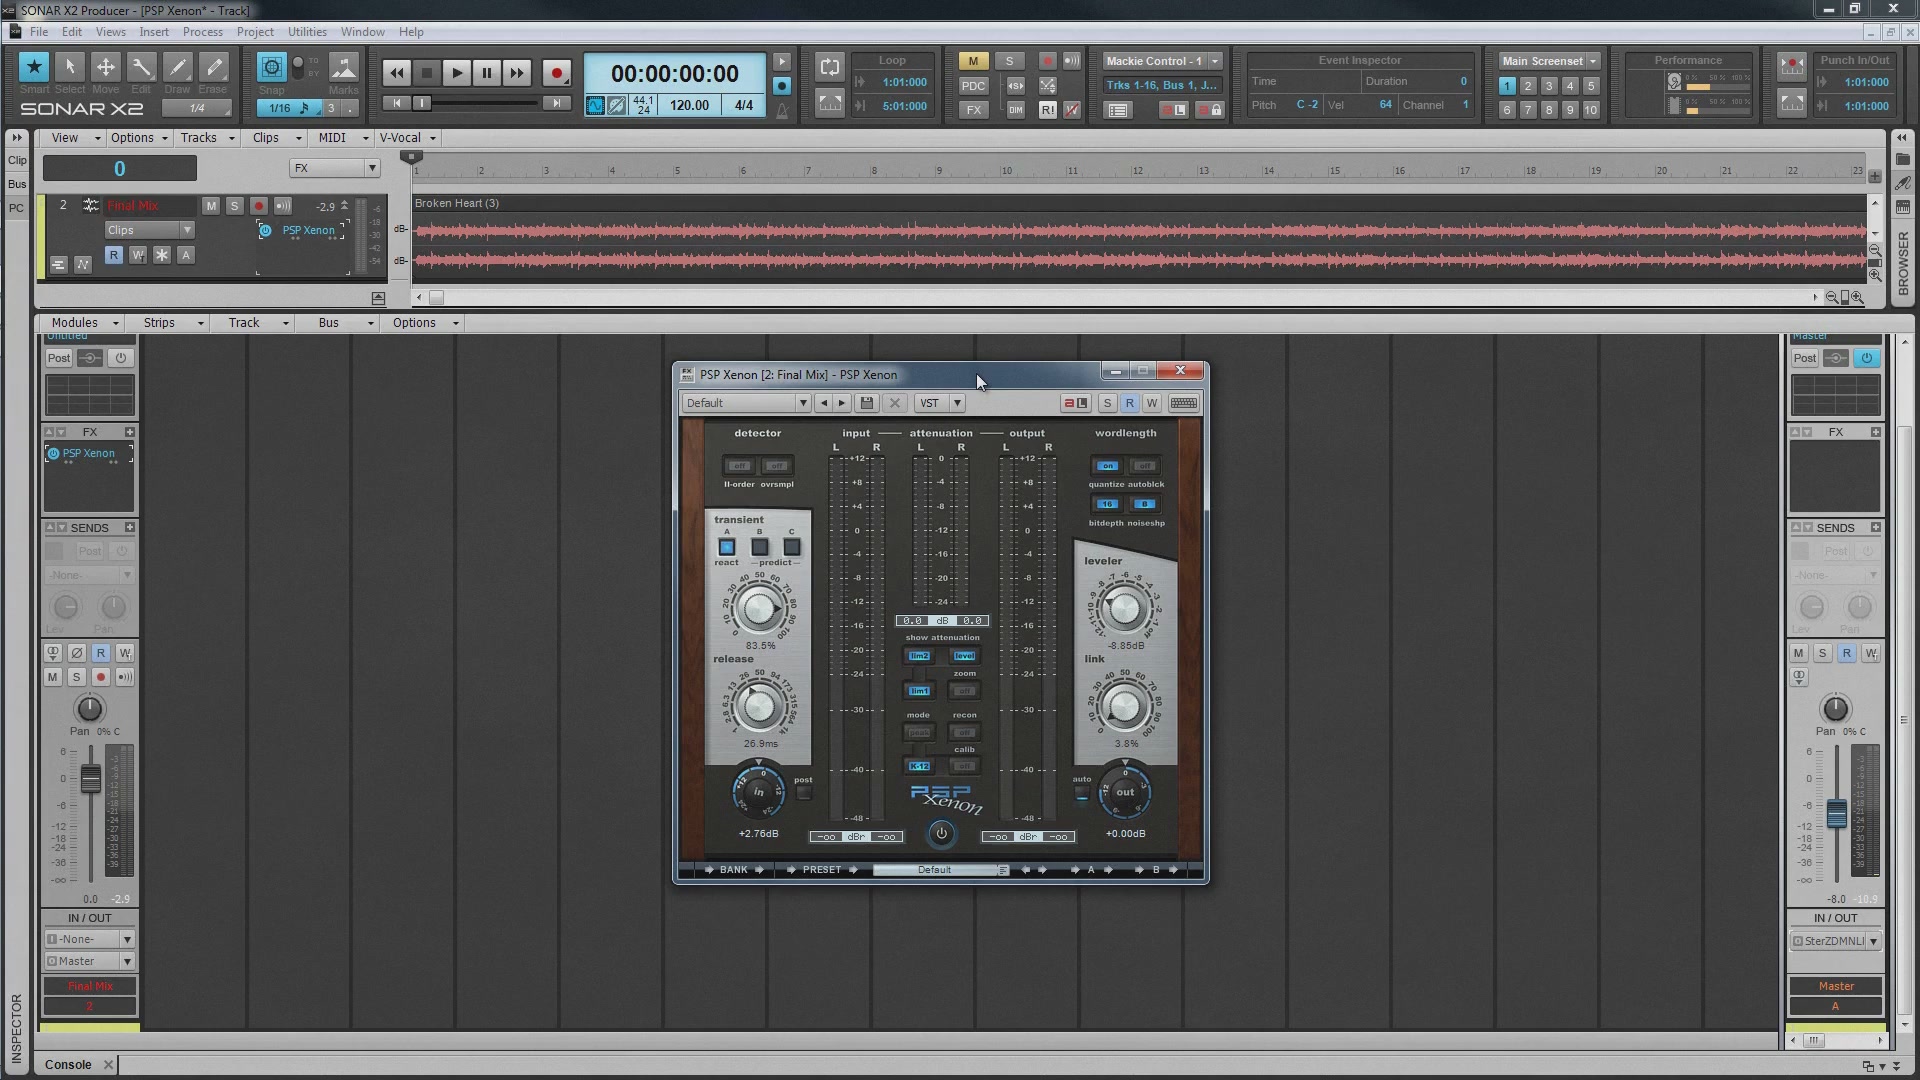Image resolution: width=1920 pixels, height=1080 pixels.
Task: Activate the Edit tool
Action: (x=141, y=67)
